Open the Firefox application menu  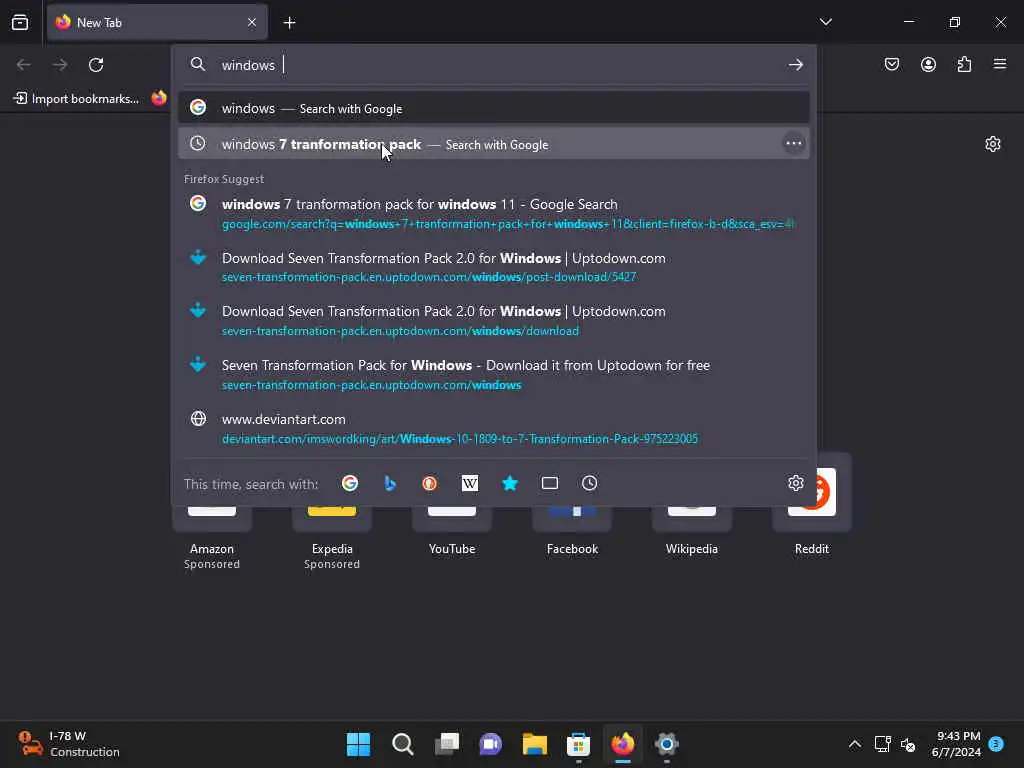point(1000,64)
